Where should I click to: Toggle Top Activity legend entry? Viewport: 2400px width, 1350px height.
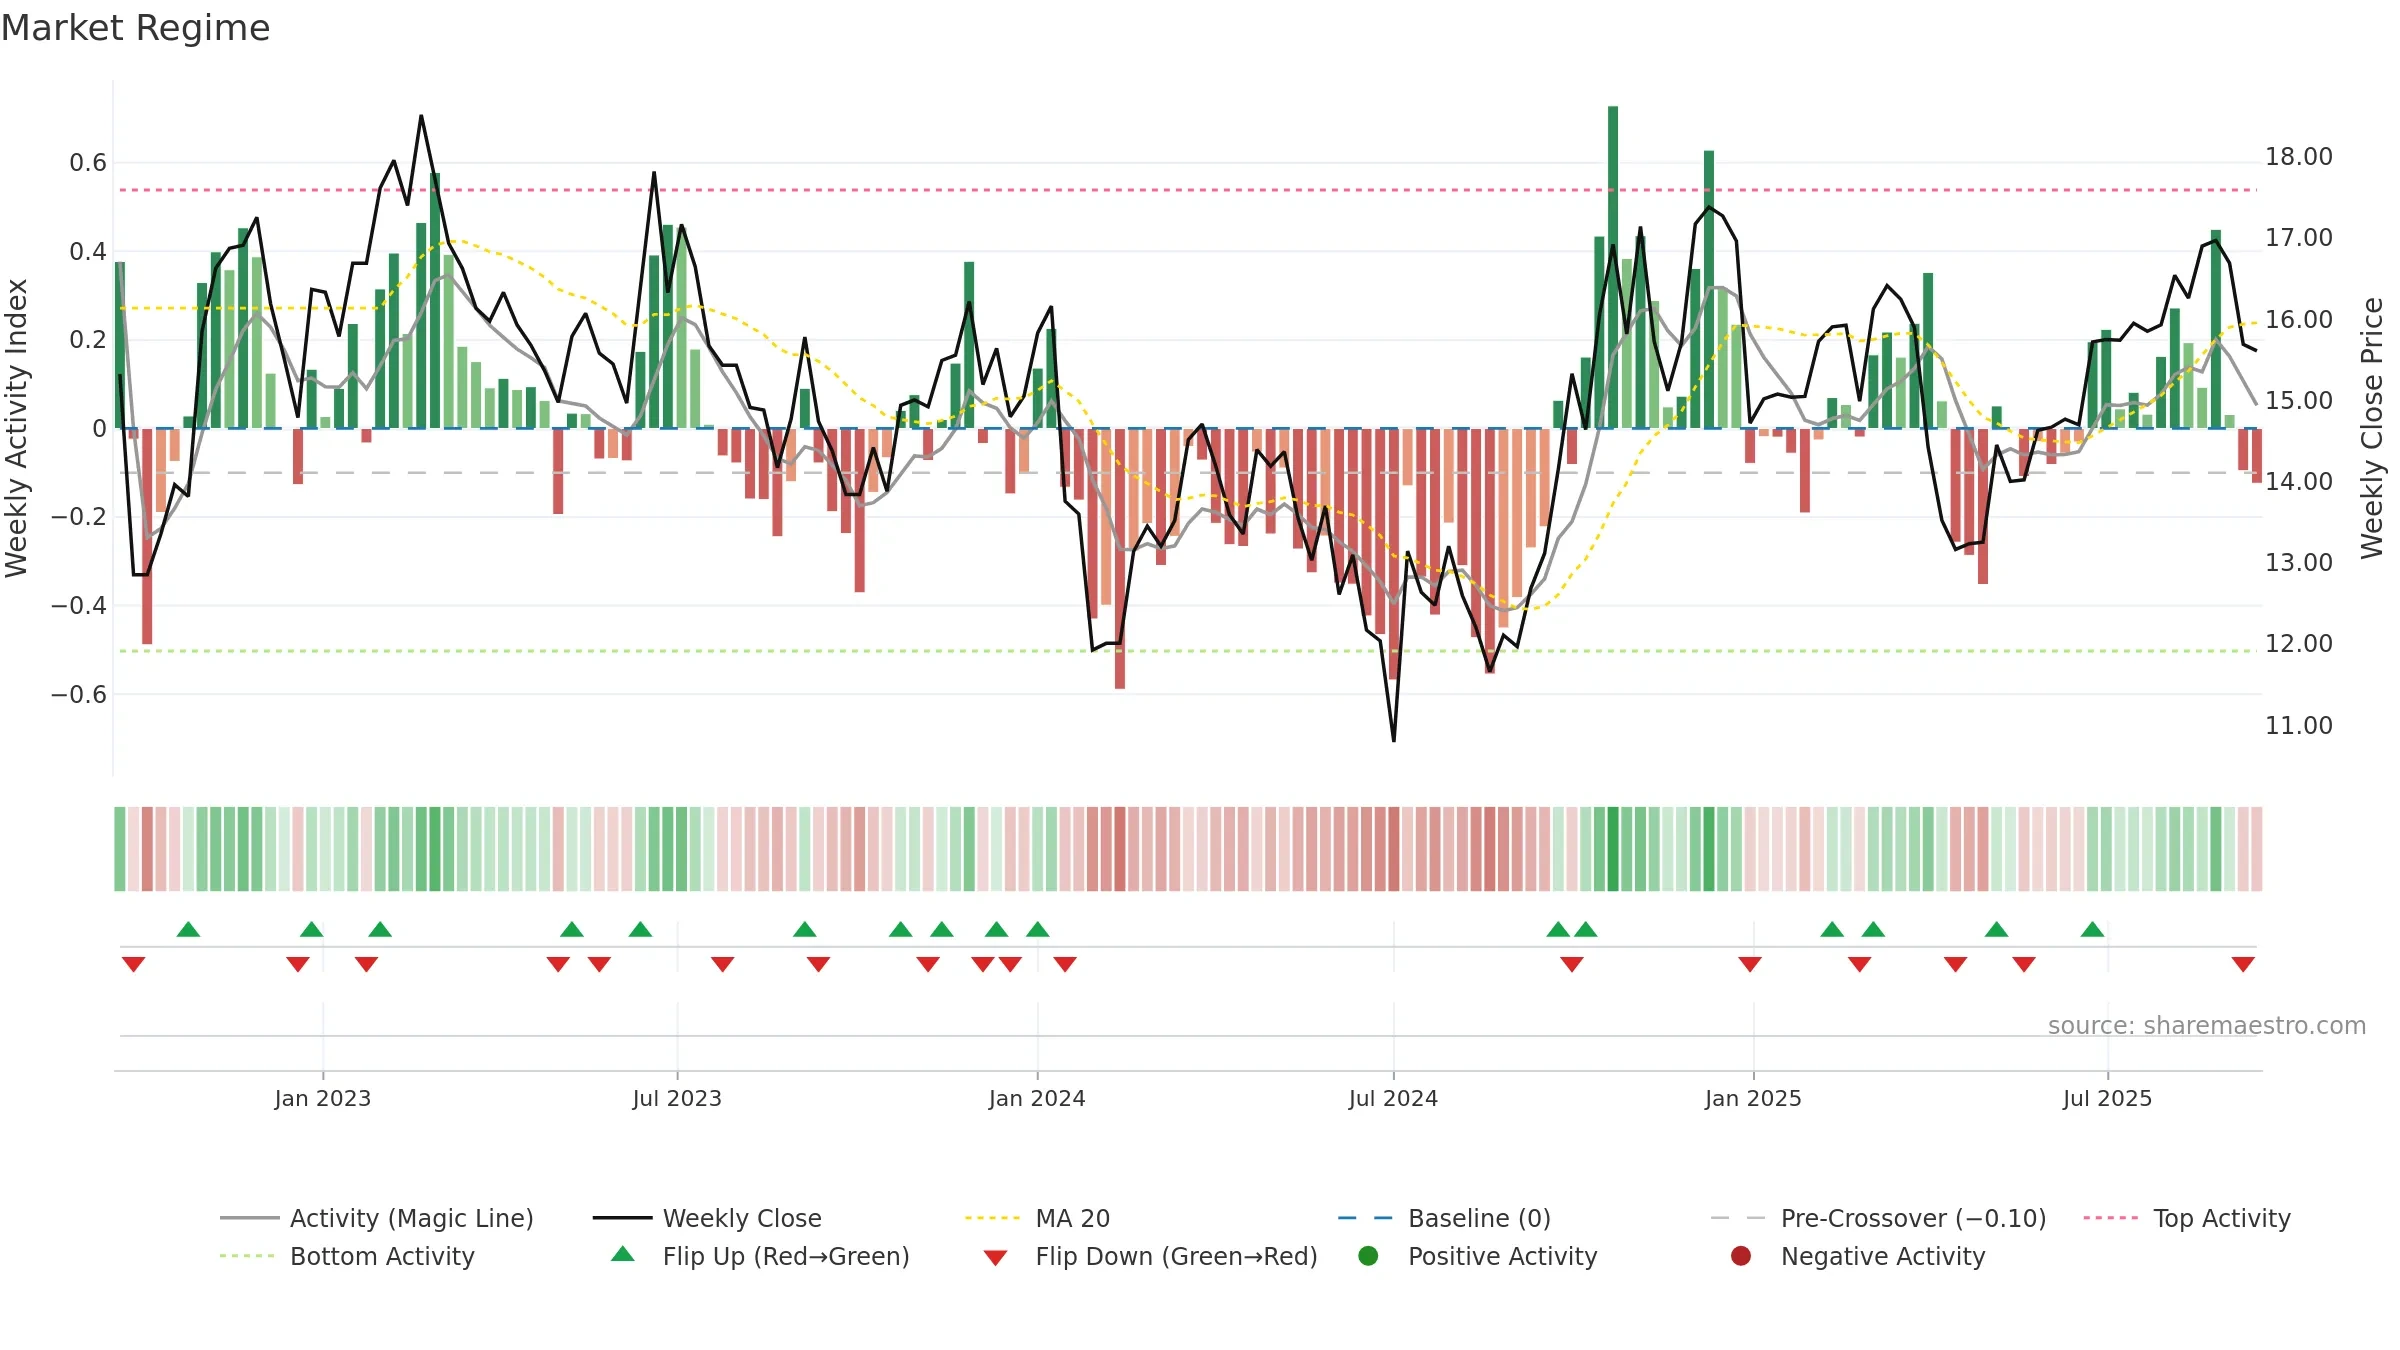click(2187, 1218)
